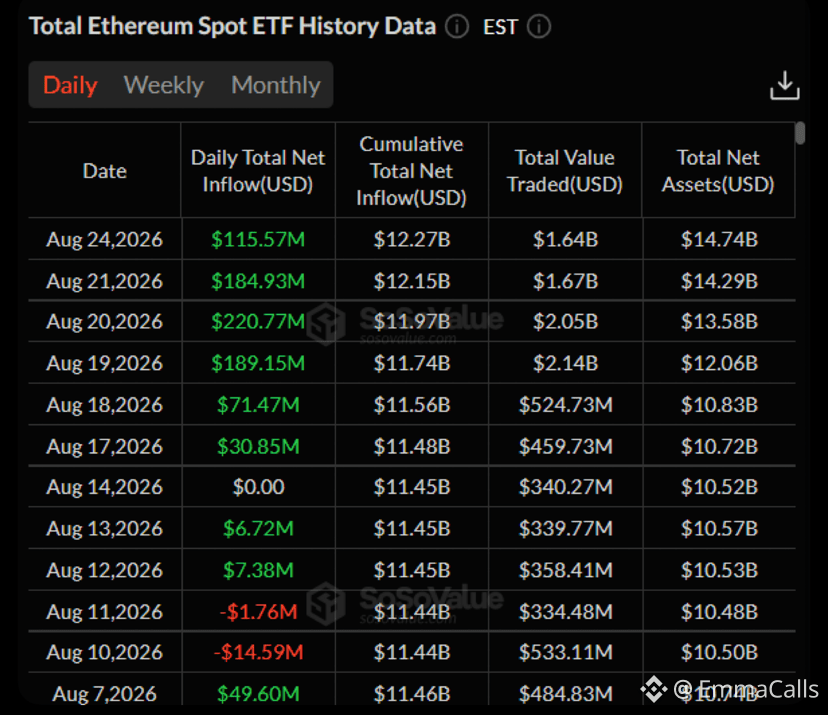
Task: Click the $340.27M value traded cell
Action: point(566,486)
